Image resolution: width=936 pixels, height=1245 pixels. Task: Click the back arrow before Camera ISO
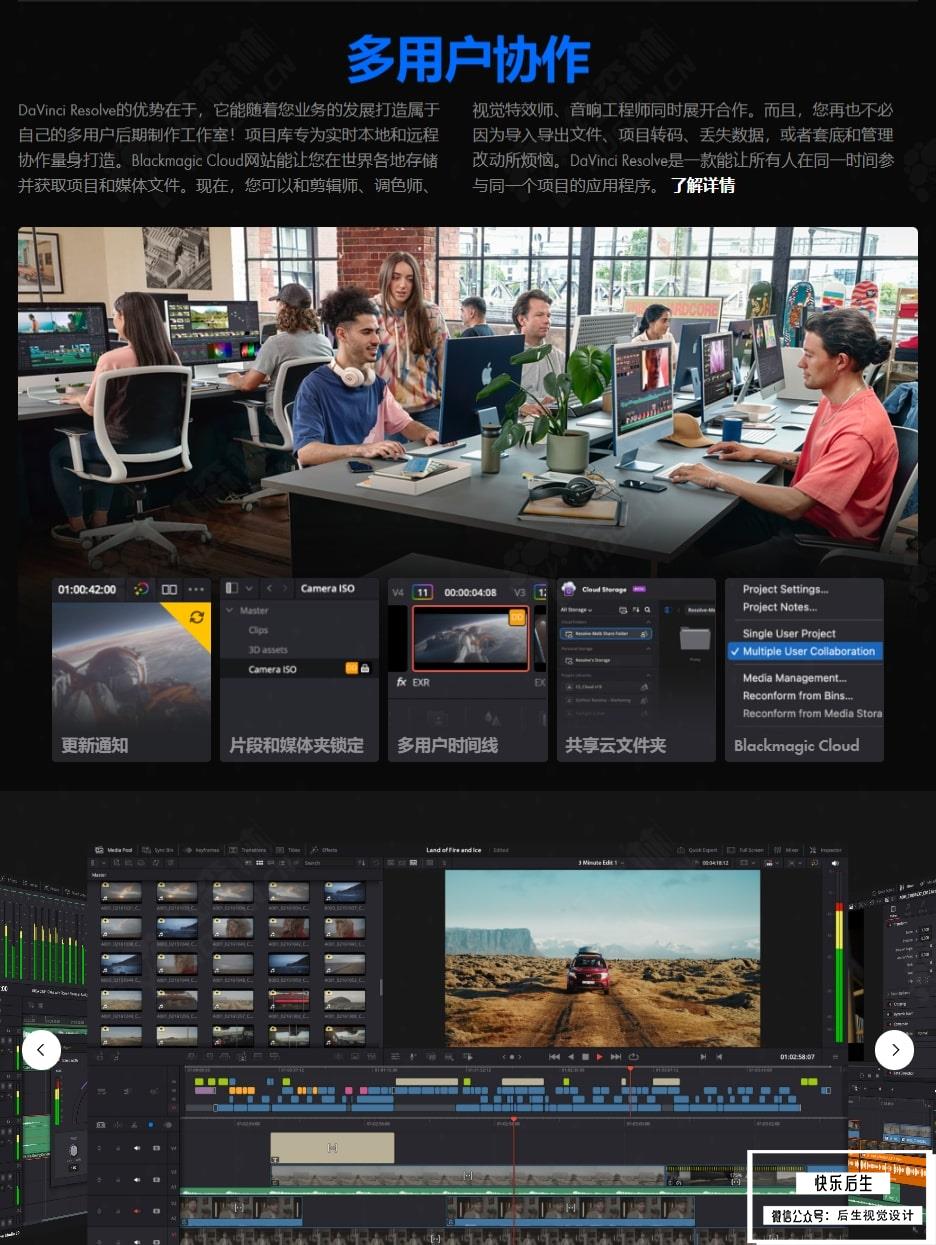[x=269, y=589]
